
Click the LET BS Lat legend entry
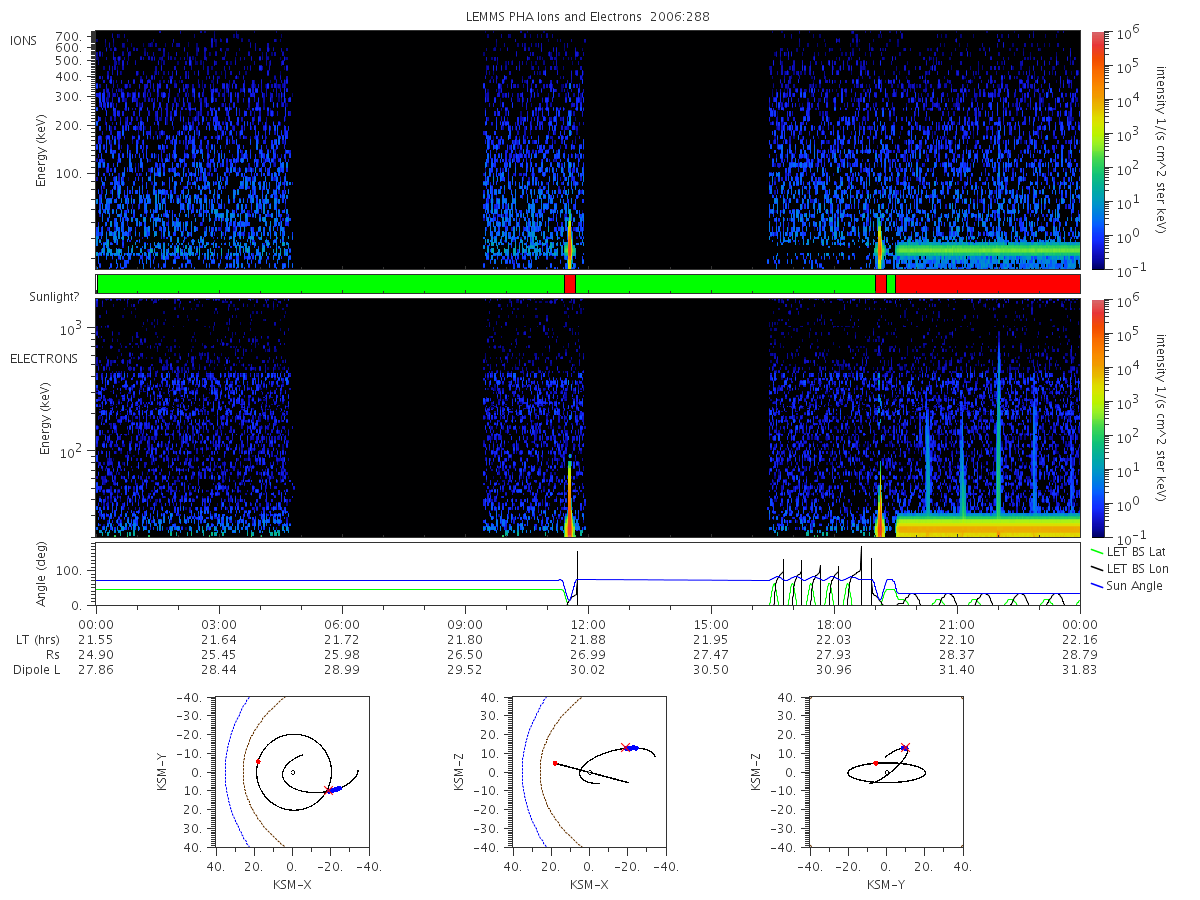click(1129, 551)
